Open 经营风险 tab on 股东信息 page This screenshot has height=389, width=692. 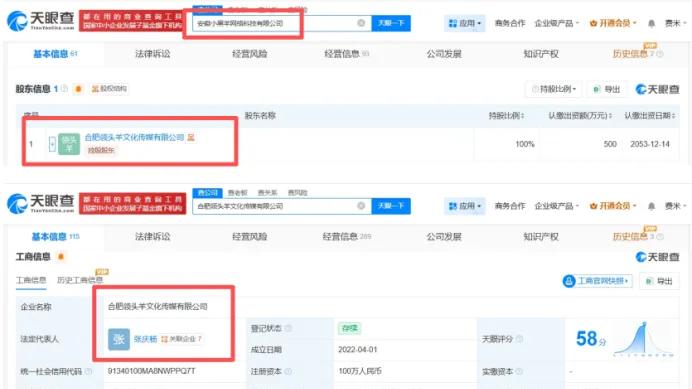coord(249,54)
